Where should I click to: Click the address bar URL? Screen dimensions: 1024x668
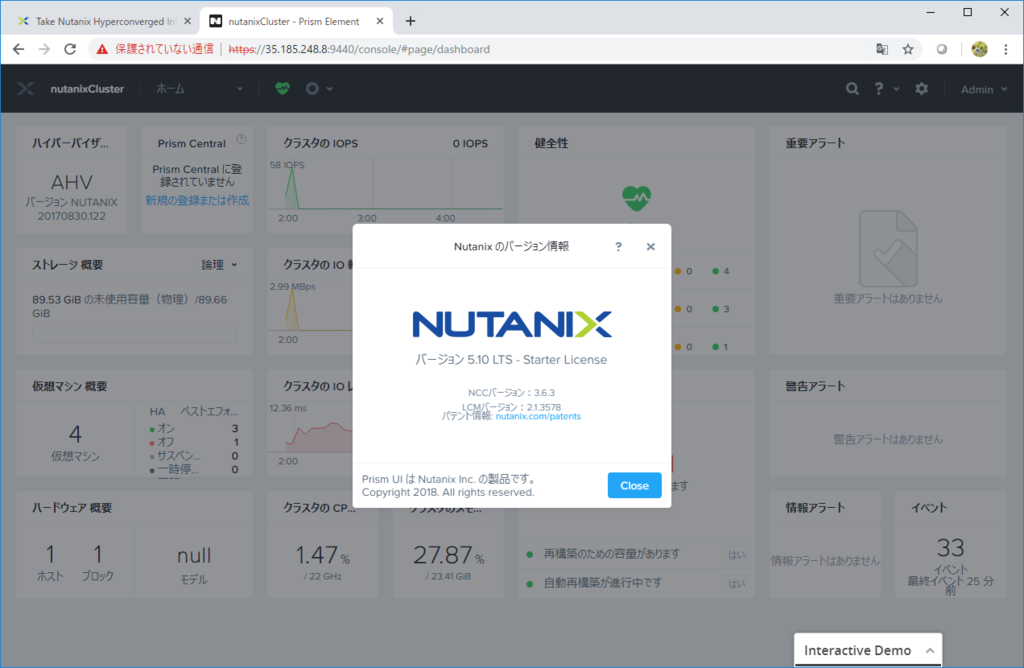359,50
